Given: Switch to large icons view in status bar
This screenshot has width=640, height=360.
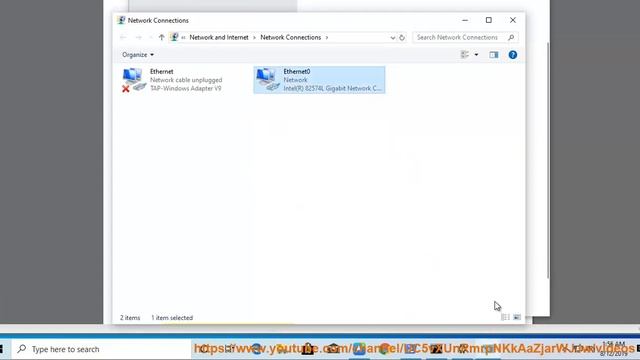Looking at the screenshot, I should (517, 318).
